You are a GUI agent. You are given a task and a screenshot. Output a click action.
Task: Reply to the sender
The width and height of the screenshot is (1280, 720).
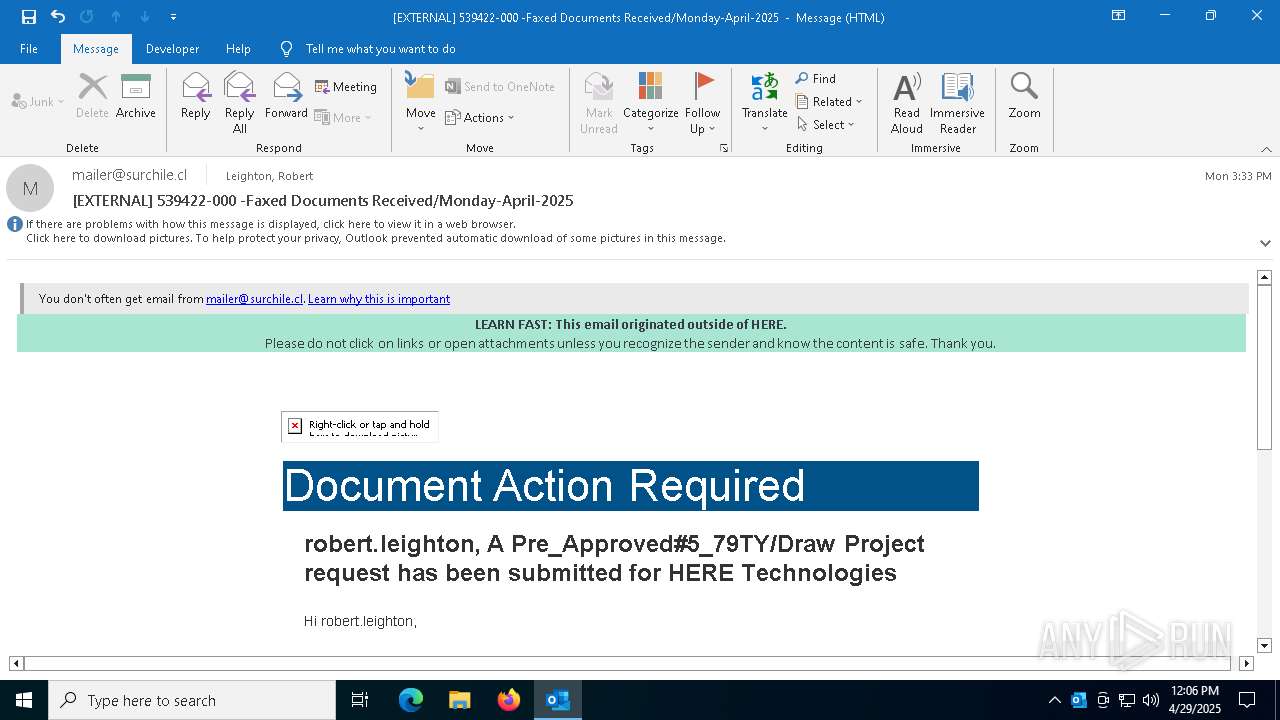pos(196,97)
